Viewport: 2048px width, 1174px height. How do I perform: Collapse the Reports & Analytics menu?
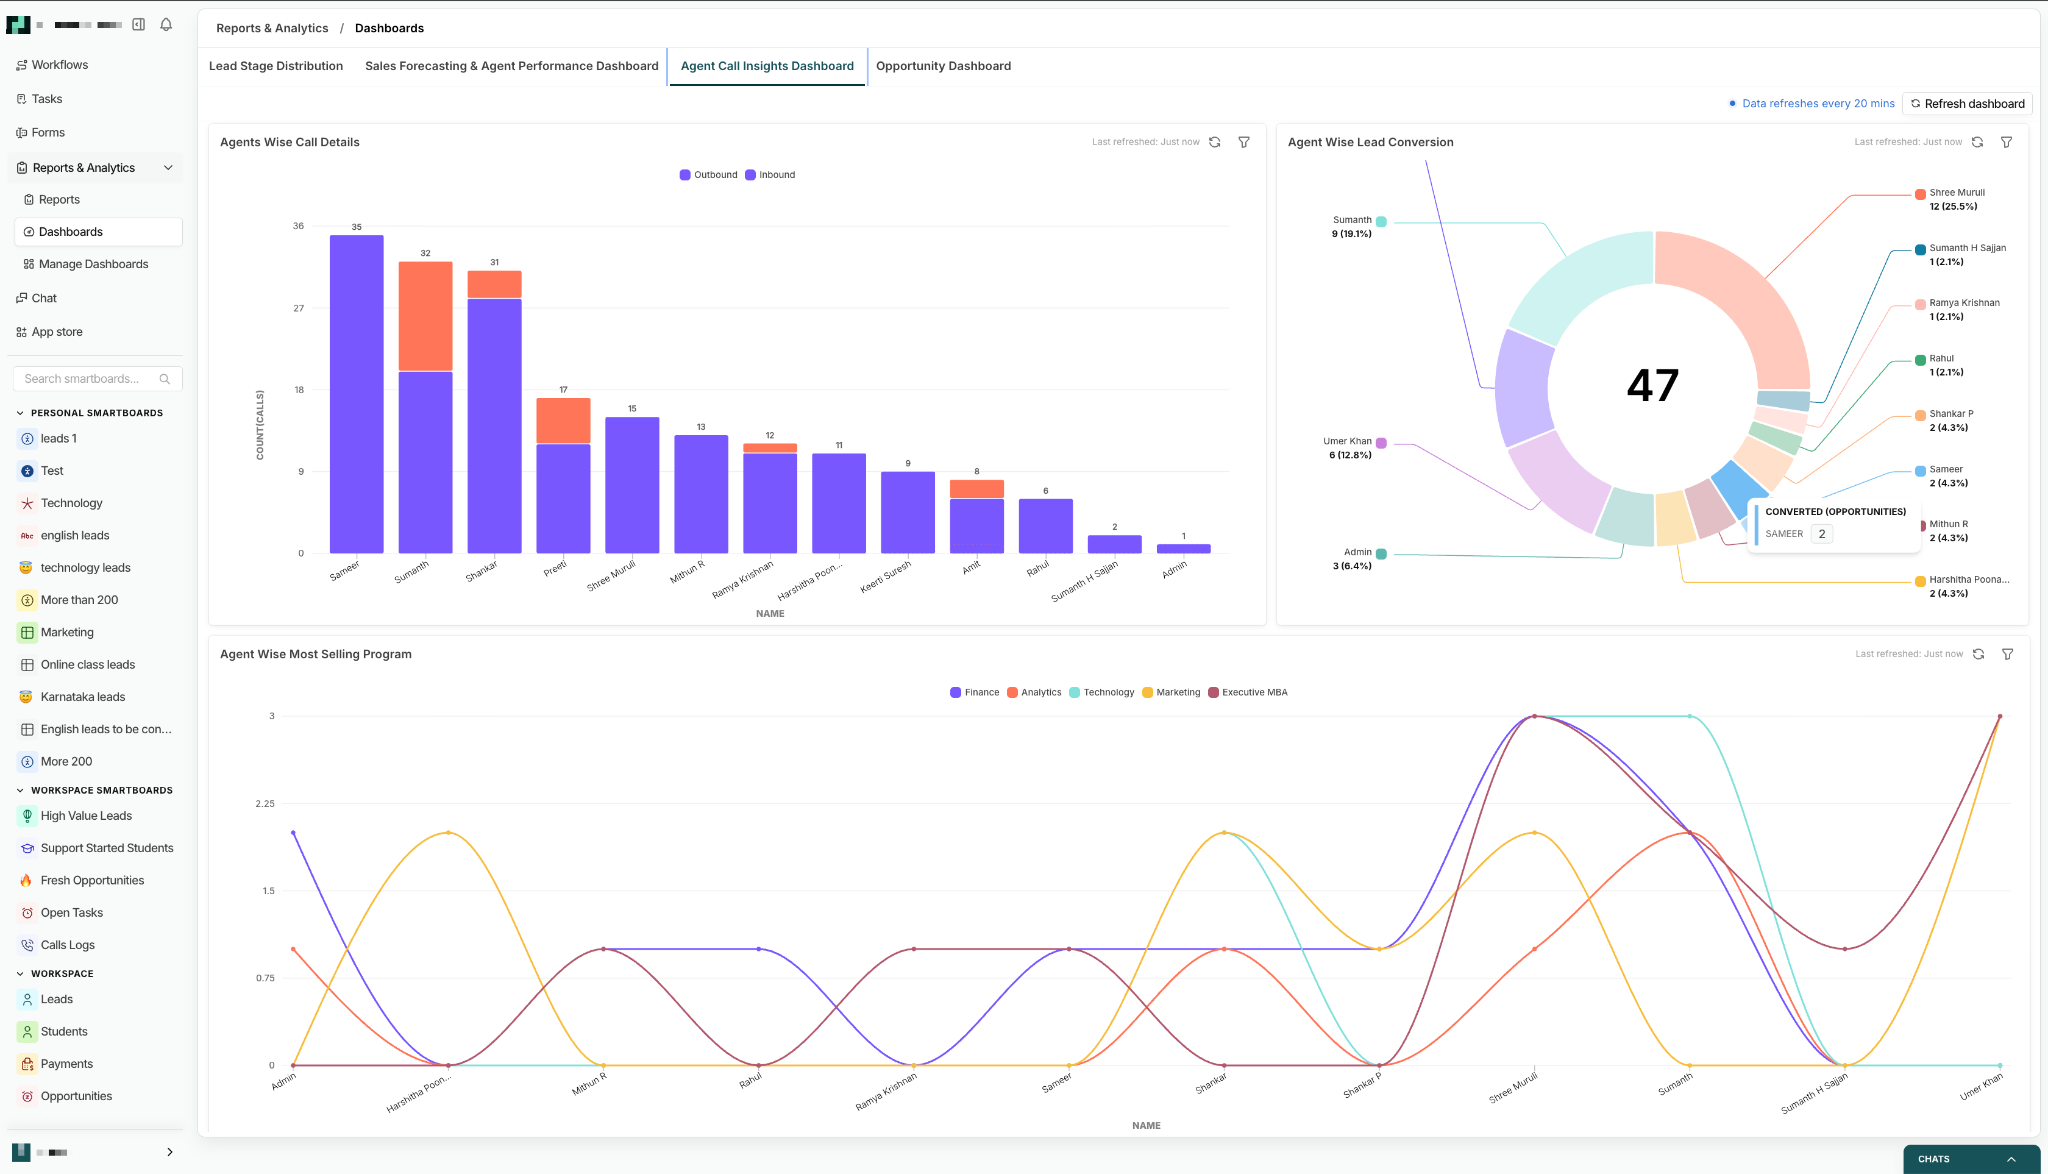[168, 168]
